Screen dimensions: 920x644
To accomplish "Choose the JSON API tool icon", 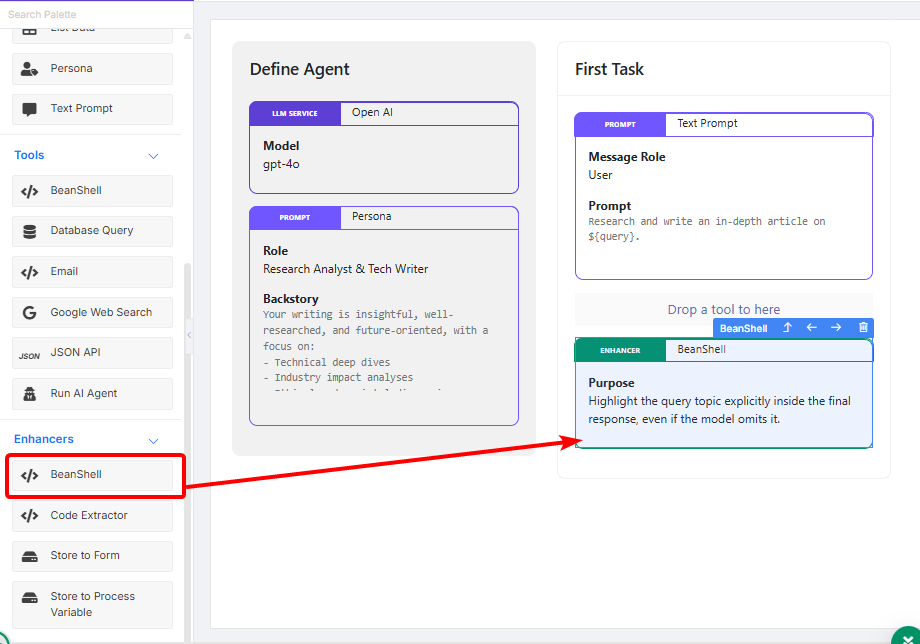I will coord(30,353).
